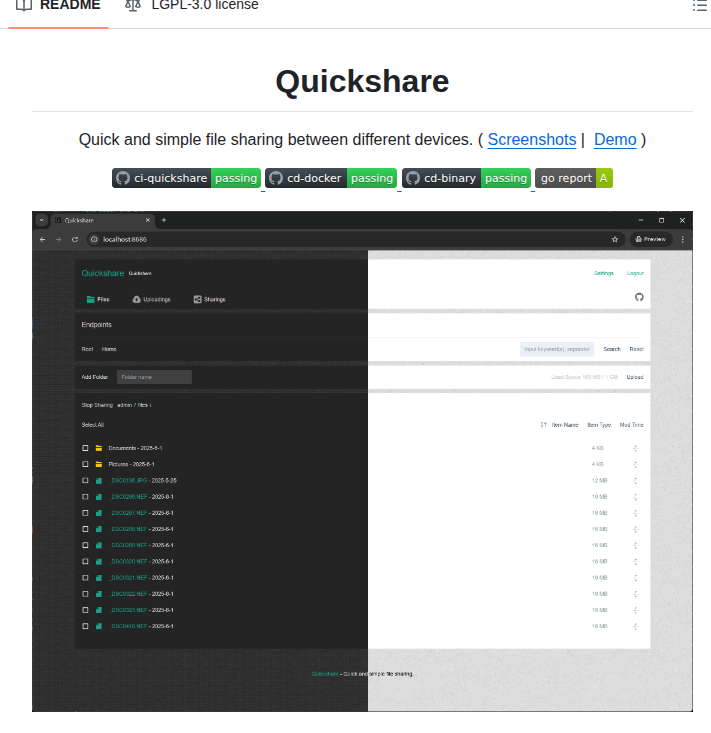This screenshot has width=711, height=733.
Task: Click the Quickshare heading title
Action: (362, 81)
